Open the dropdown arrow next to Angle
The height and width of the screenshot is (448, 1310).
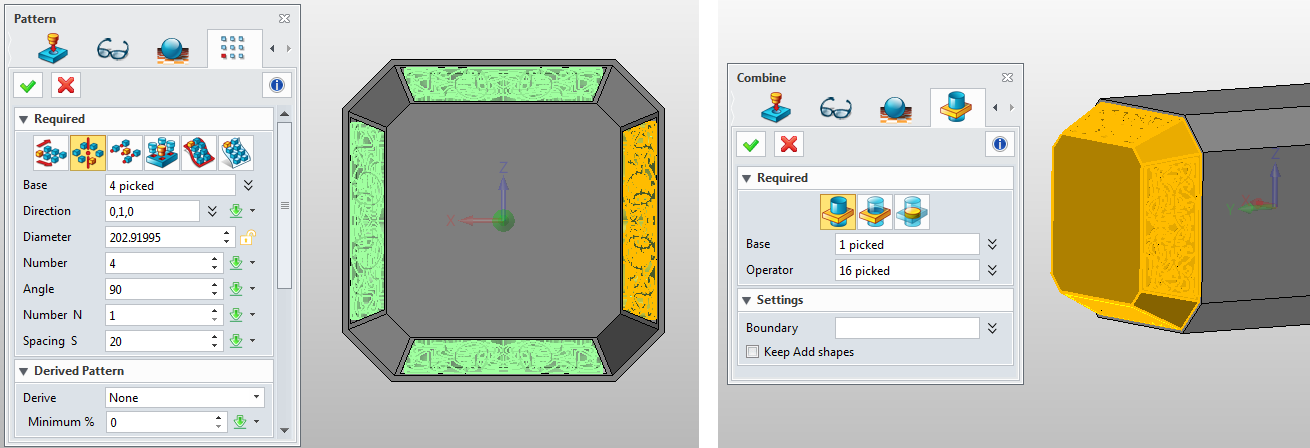click(x=253, y=289)
